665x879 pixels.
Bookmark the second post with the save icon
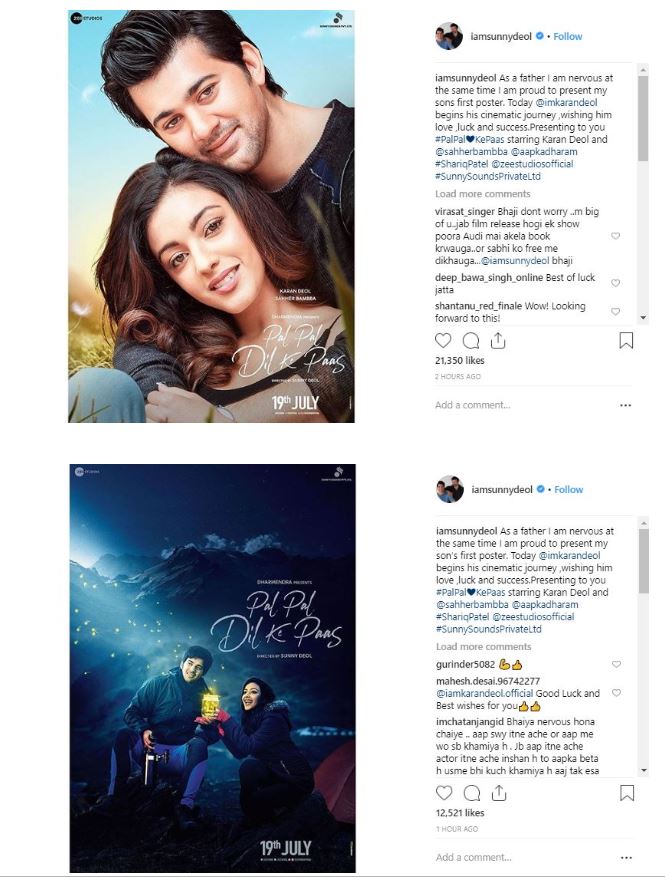point(627,793)
